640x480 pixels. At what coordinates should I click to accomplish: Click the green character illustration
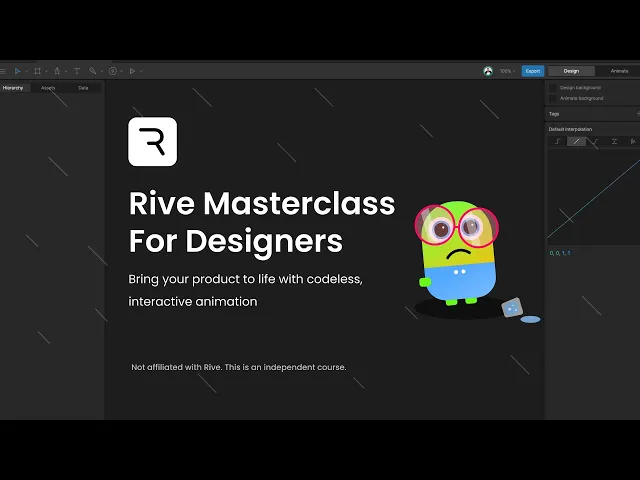(458, 254)
